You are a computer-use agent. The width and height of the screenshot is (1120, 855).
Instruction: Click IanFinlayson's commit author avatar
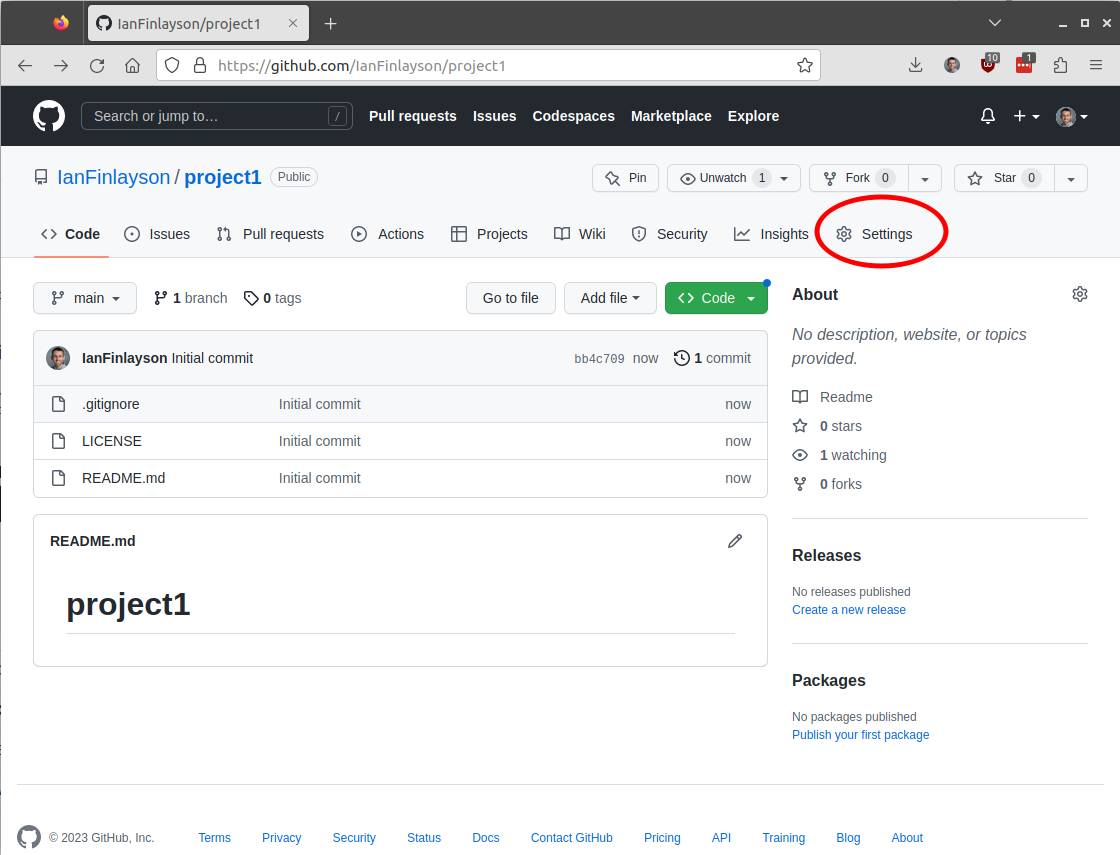[x=58, y=358]
